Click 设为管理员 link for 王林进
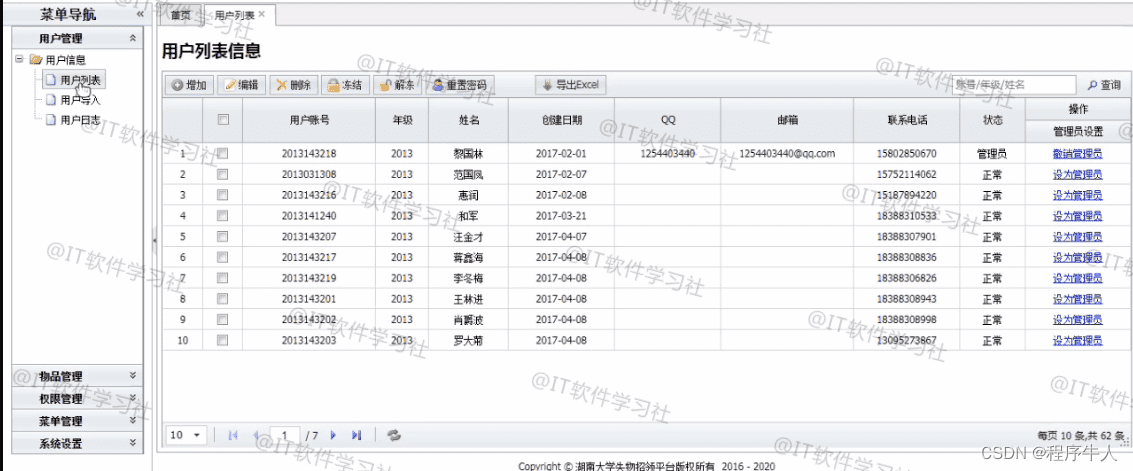This screenshot has width=1133, height=471. point(1077,298)
